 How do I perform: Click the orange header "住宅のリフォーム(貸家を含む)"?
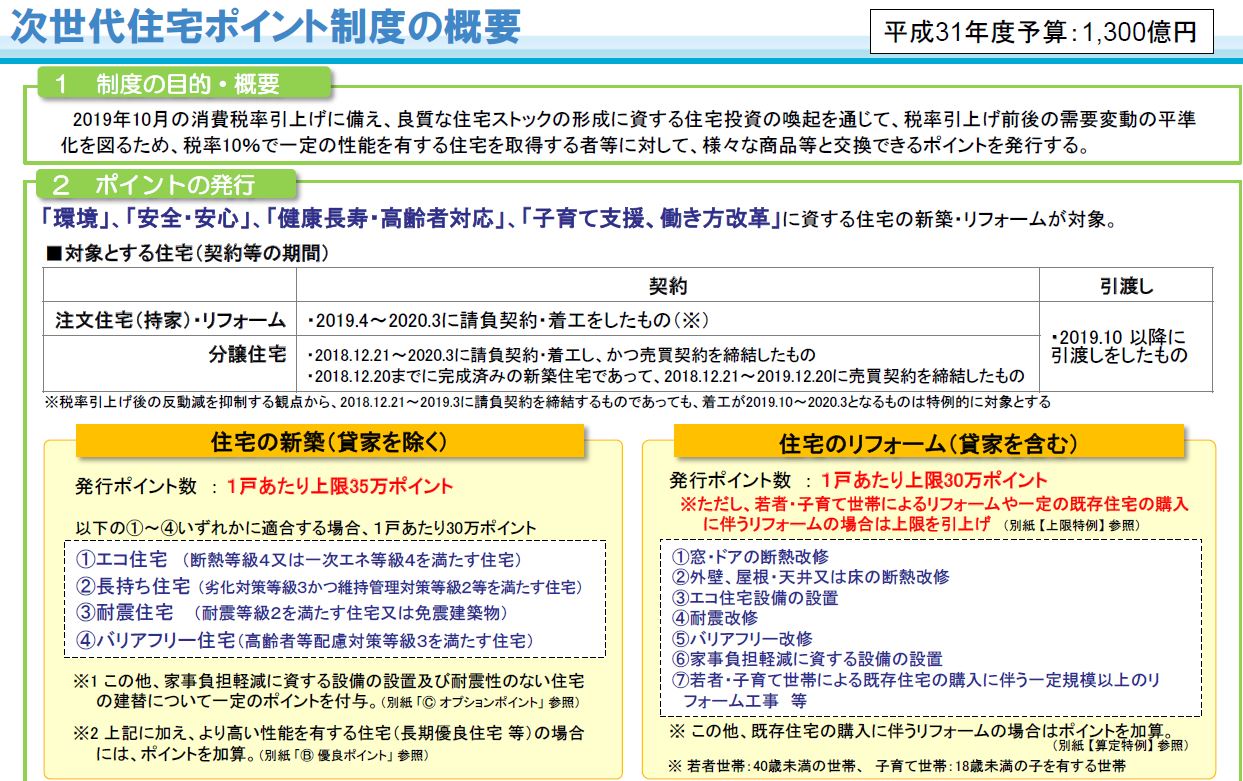click(x=929, y=443)
